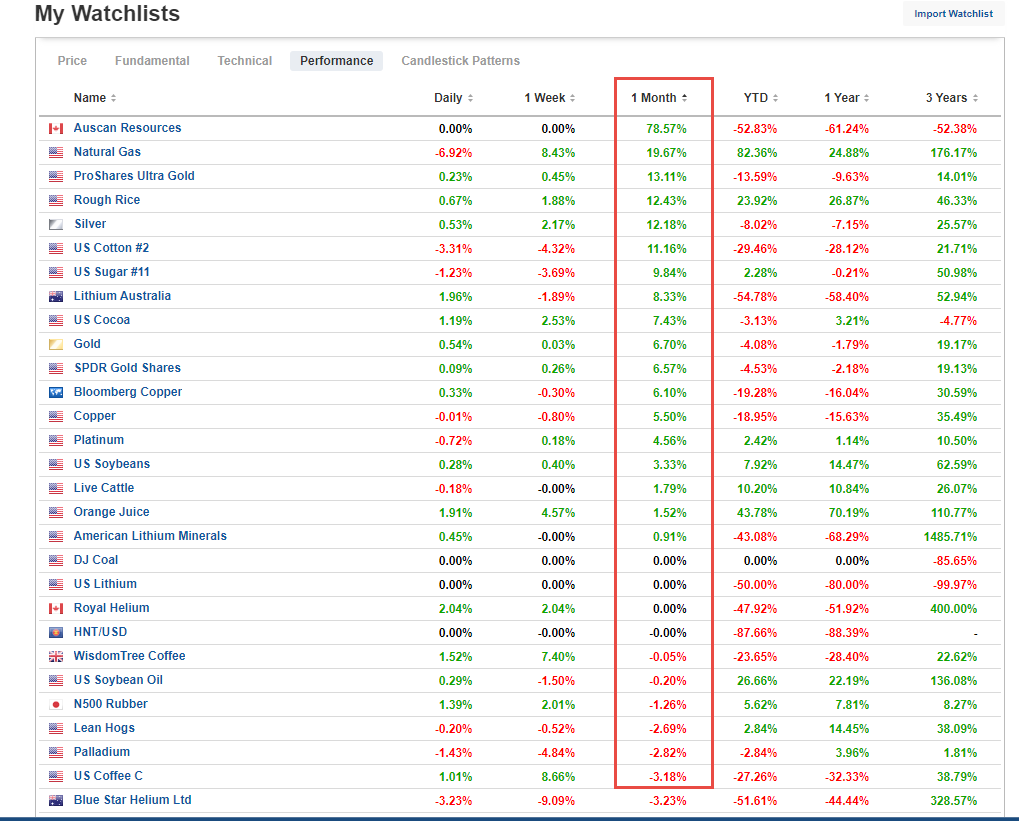
Task: Sort by Daily performance column
Action: tap(454, 98)
